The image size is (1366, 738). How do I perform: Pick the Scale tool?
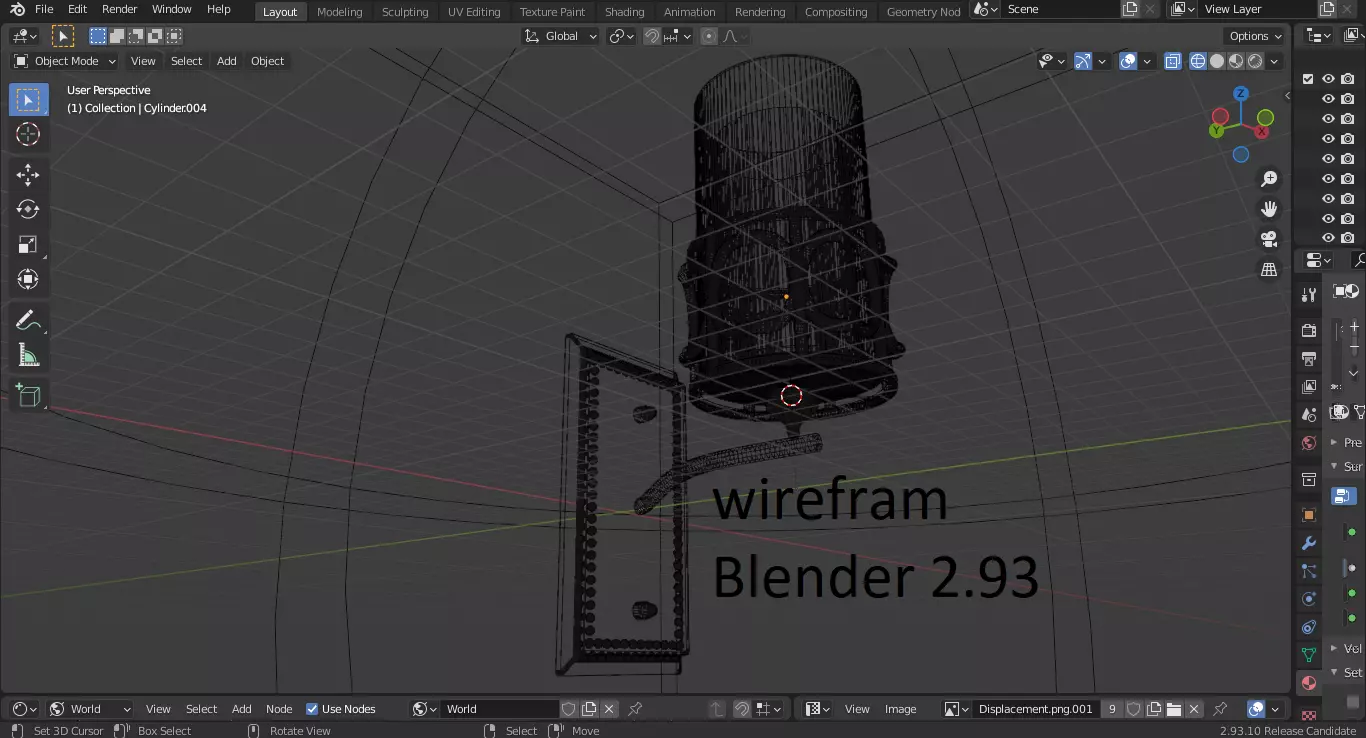28,244
